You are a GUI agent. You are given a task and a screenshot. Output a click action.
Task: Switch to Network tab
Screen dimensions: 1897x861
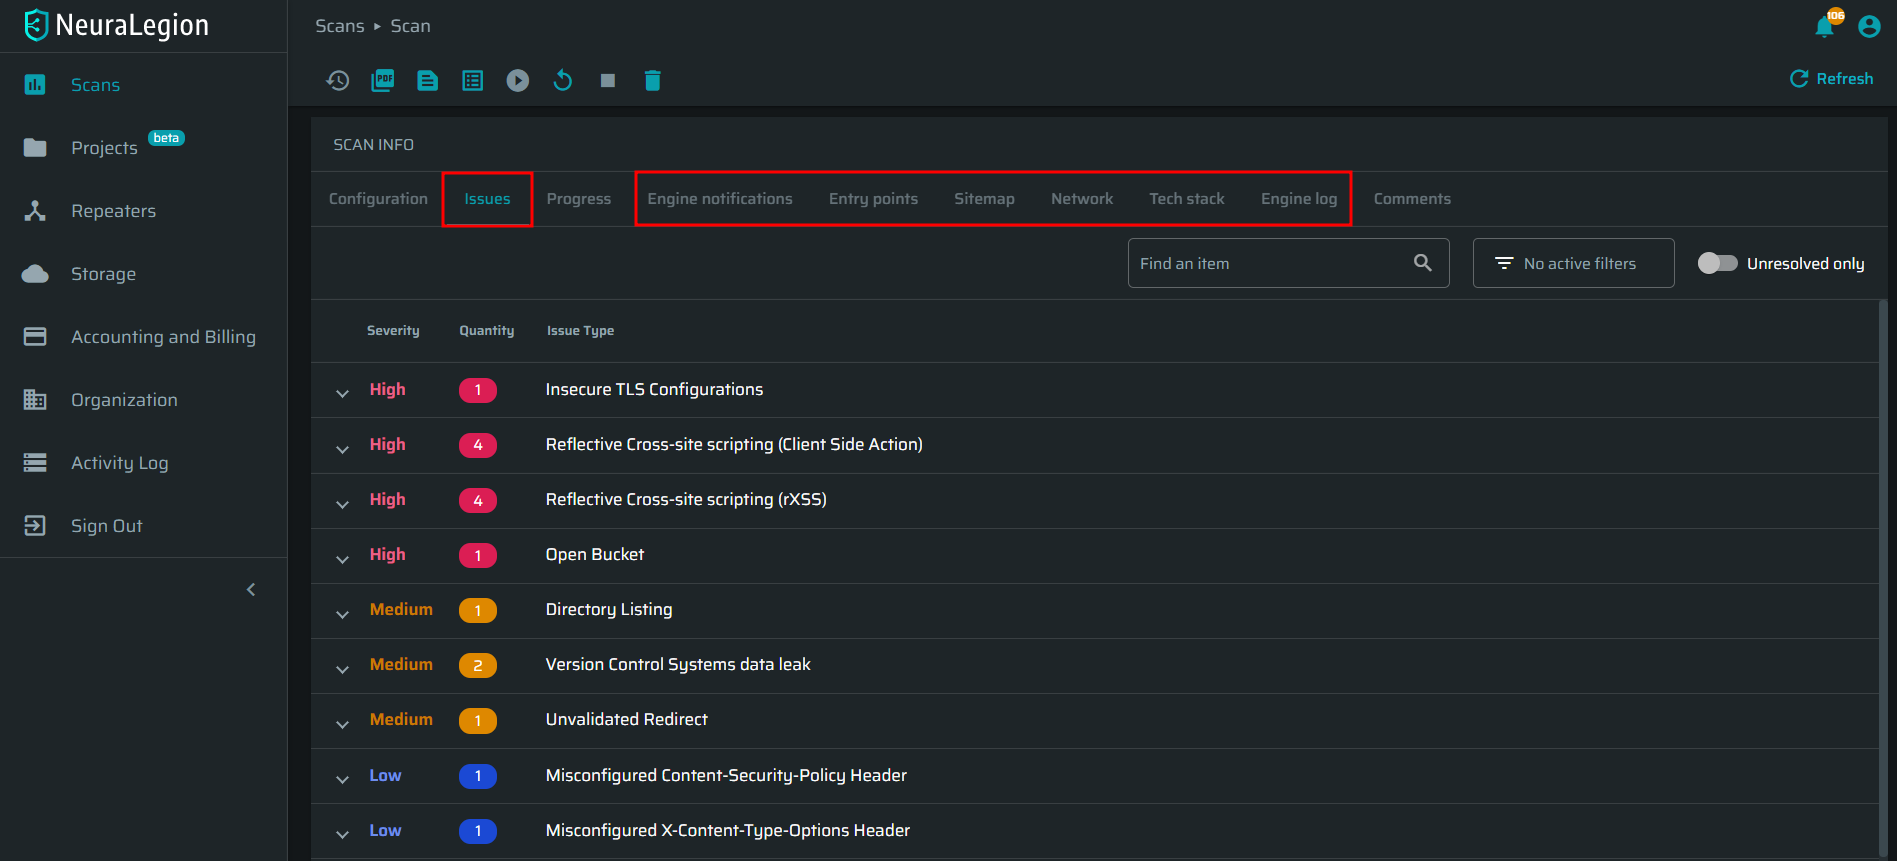tap(1082, 199)
